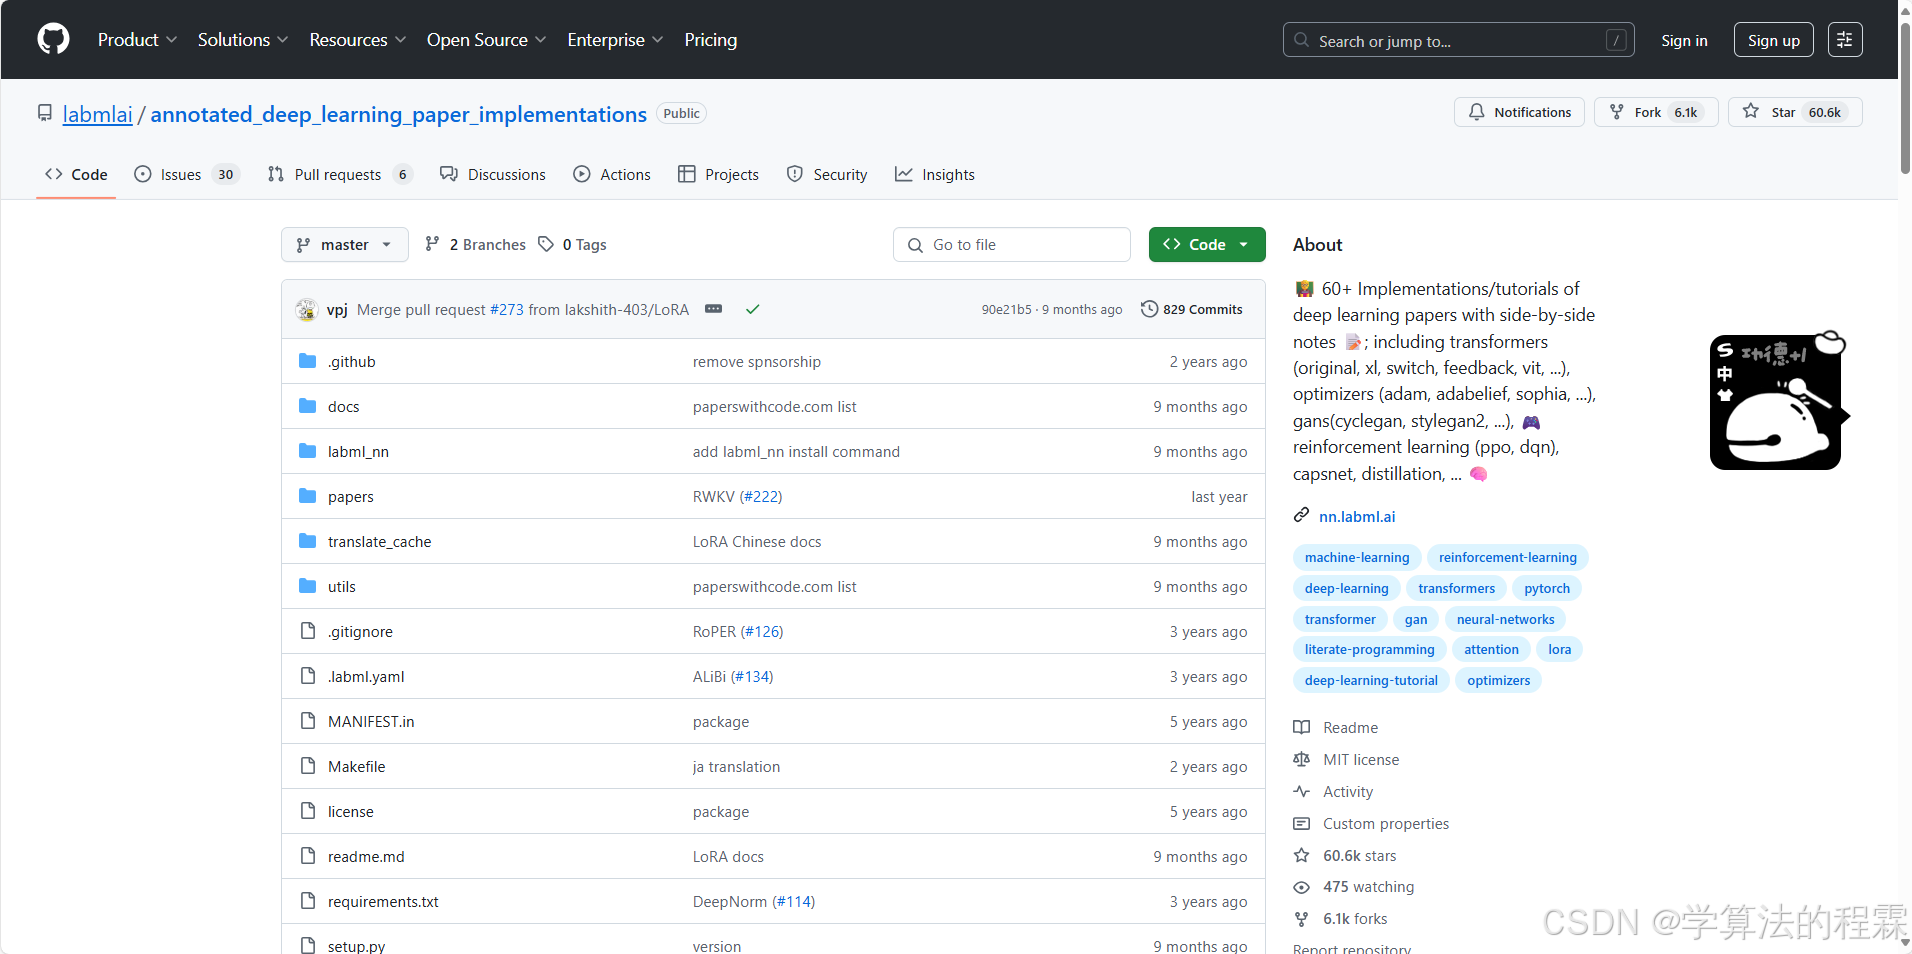Open the Security tab
This screenshot has height=954, width=1912.
(x=827, y=174)
